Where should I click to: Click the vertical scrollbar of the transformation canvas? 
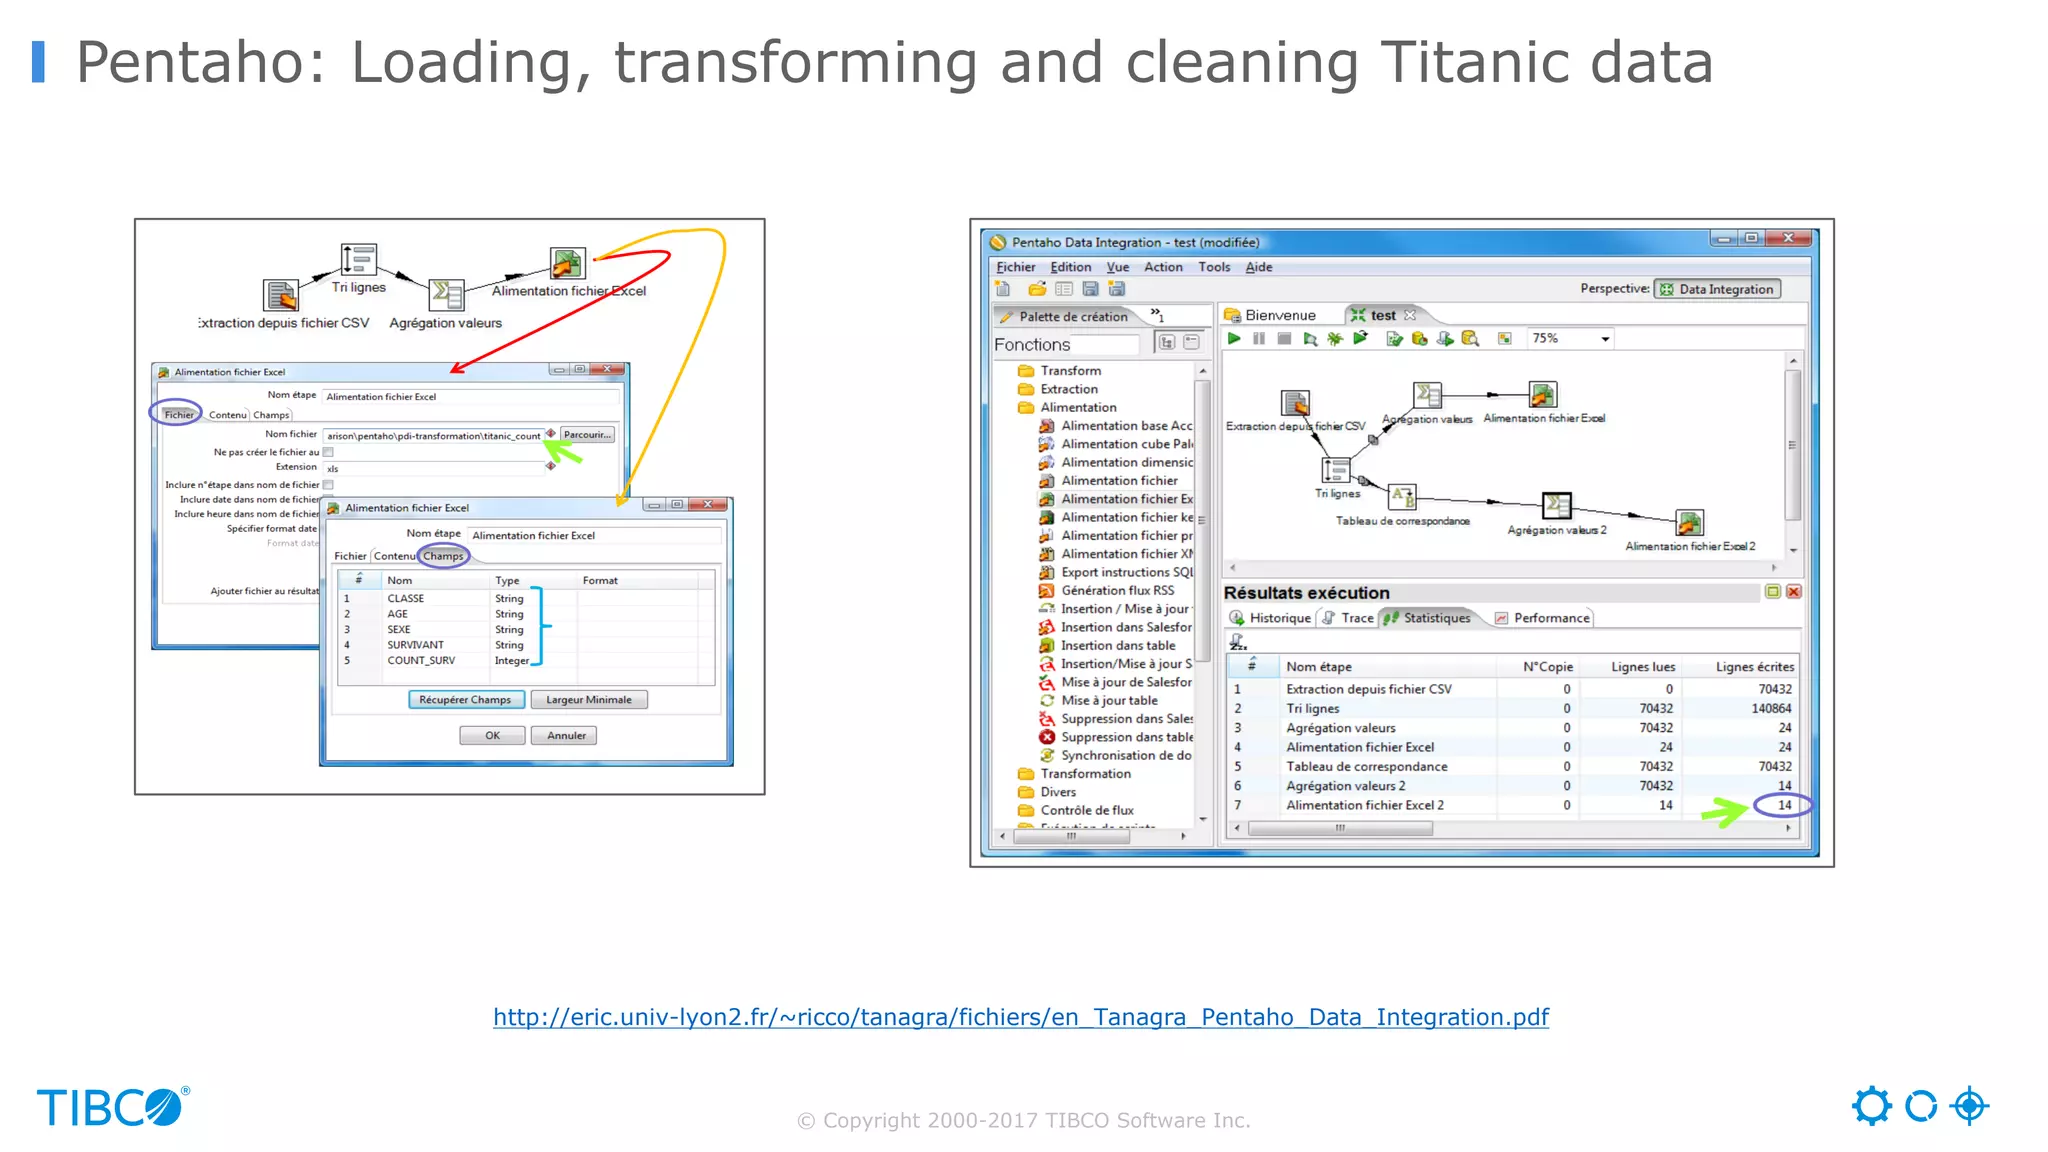[1793, 445]
